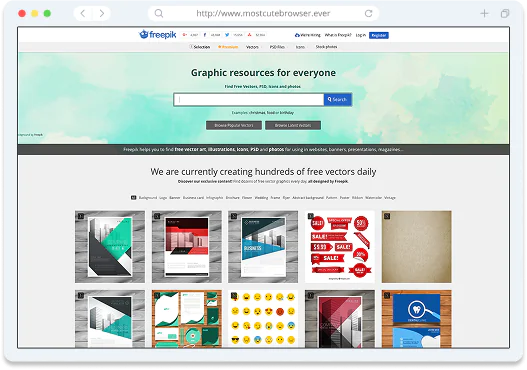
Task: Focus the Freepik search input field
Action: (249, 99)
